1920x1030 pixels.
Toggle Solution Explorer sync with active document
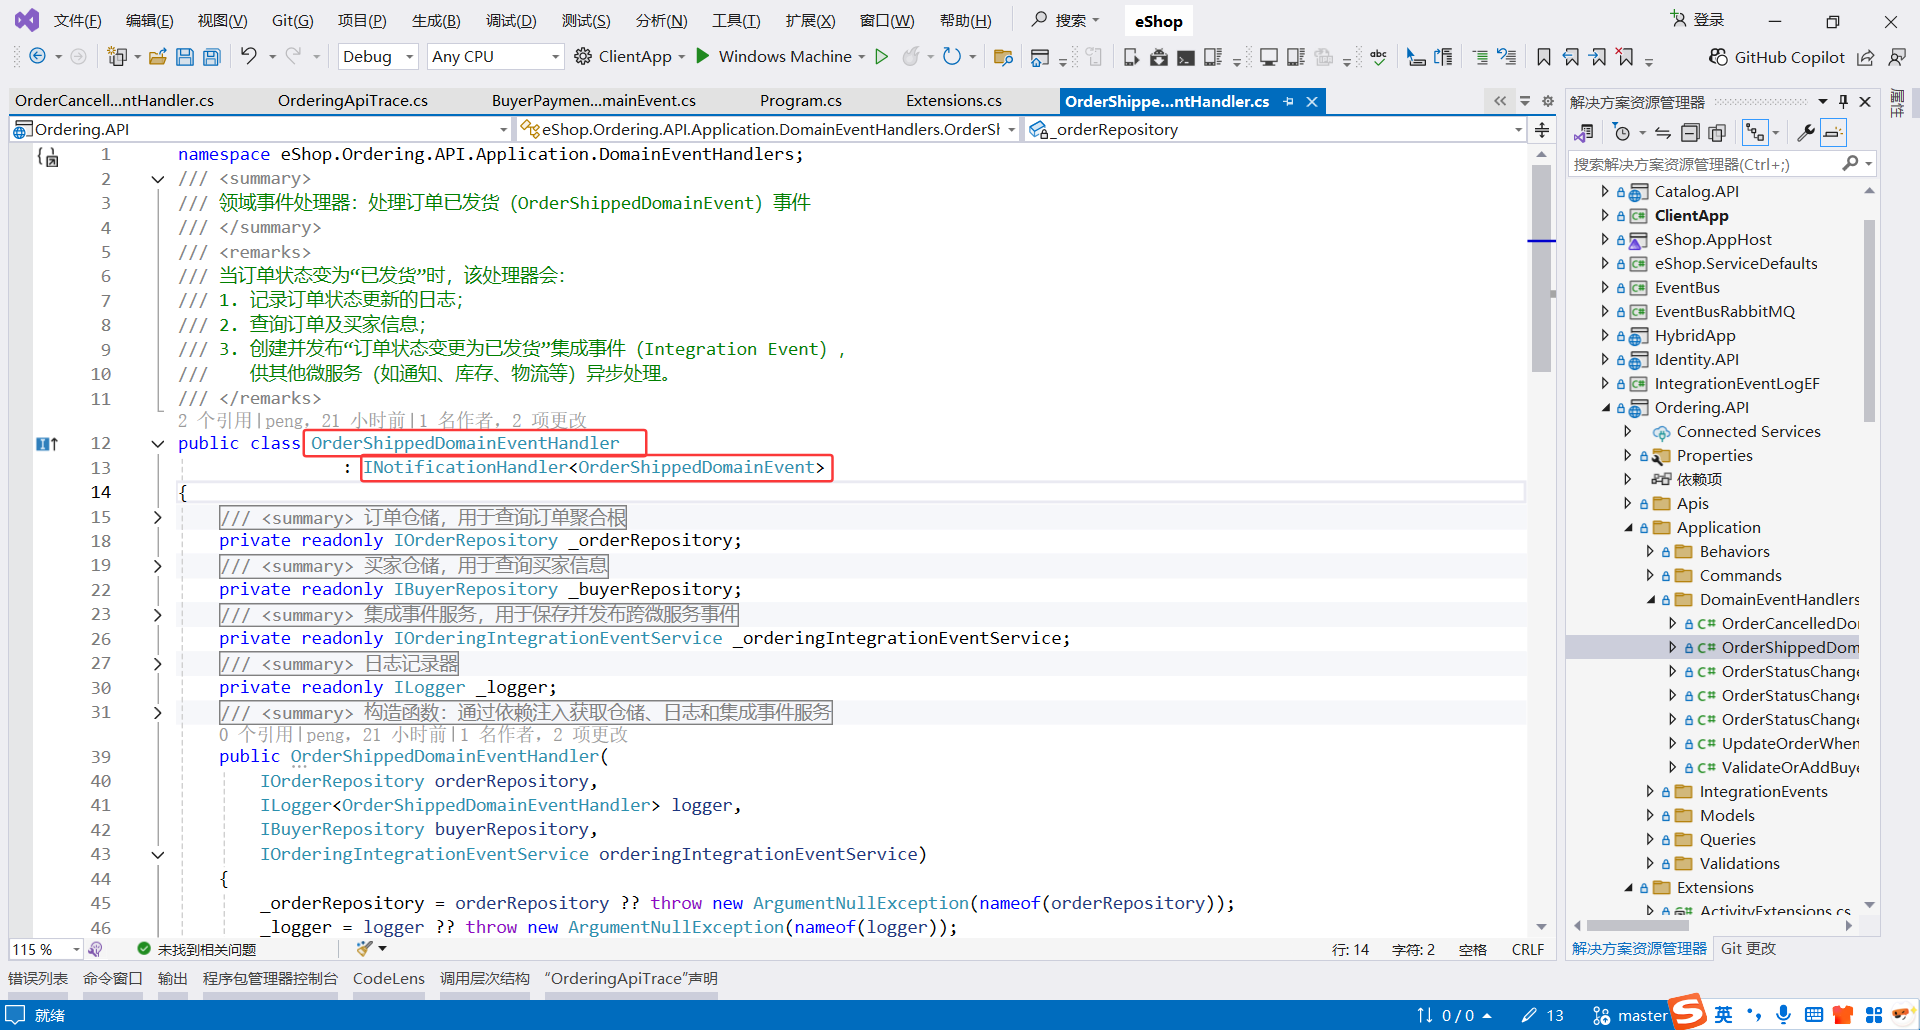[x=1663, y=133]
